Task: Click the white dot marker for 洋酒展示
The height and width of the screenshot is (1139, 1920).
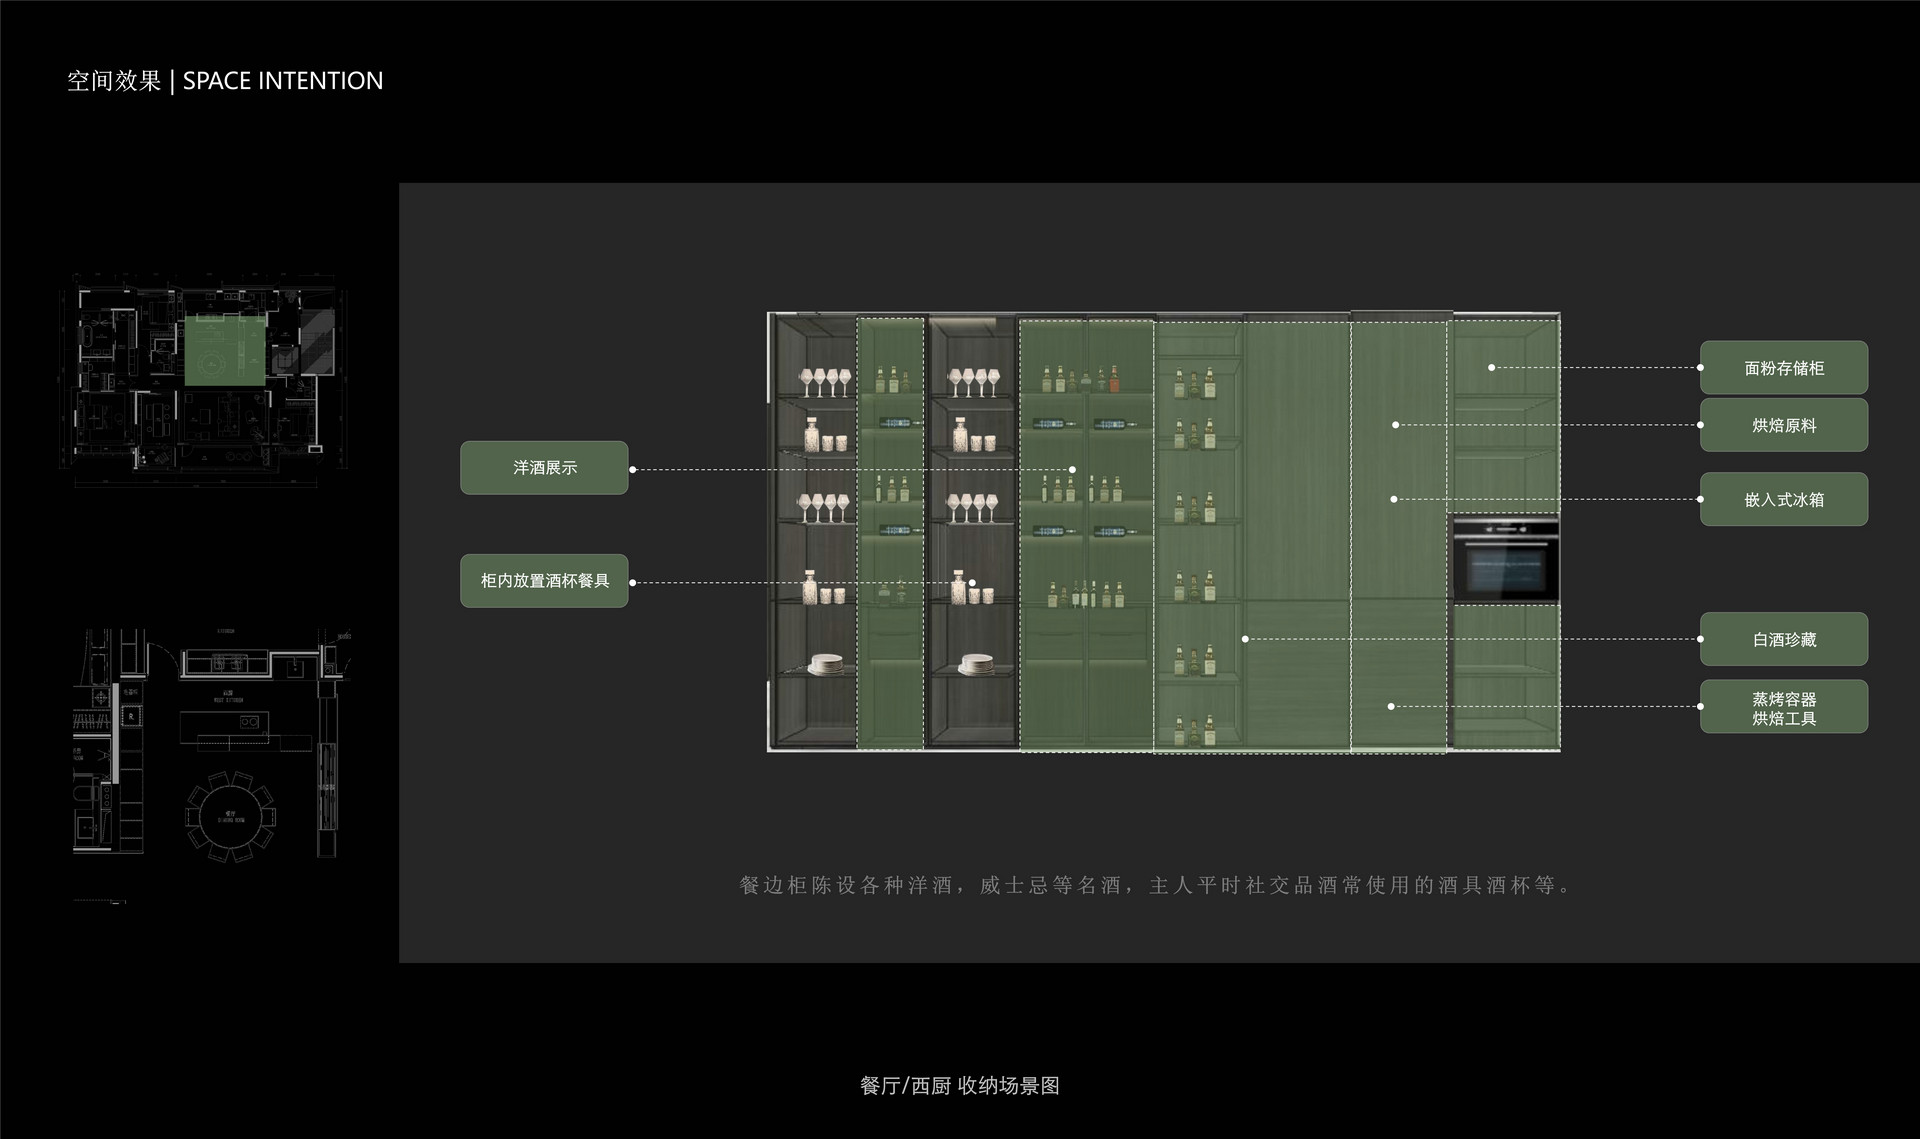Action: coord(1072,469)
